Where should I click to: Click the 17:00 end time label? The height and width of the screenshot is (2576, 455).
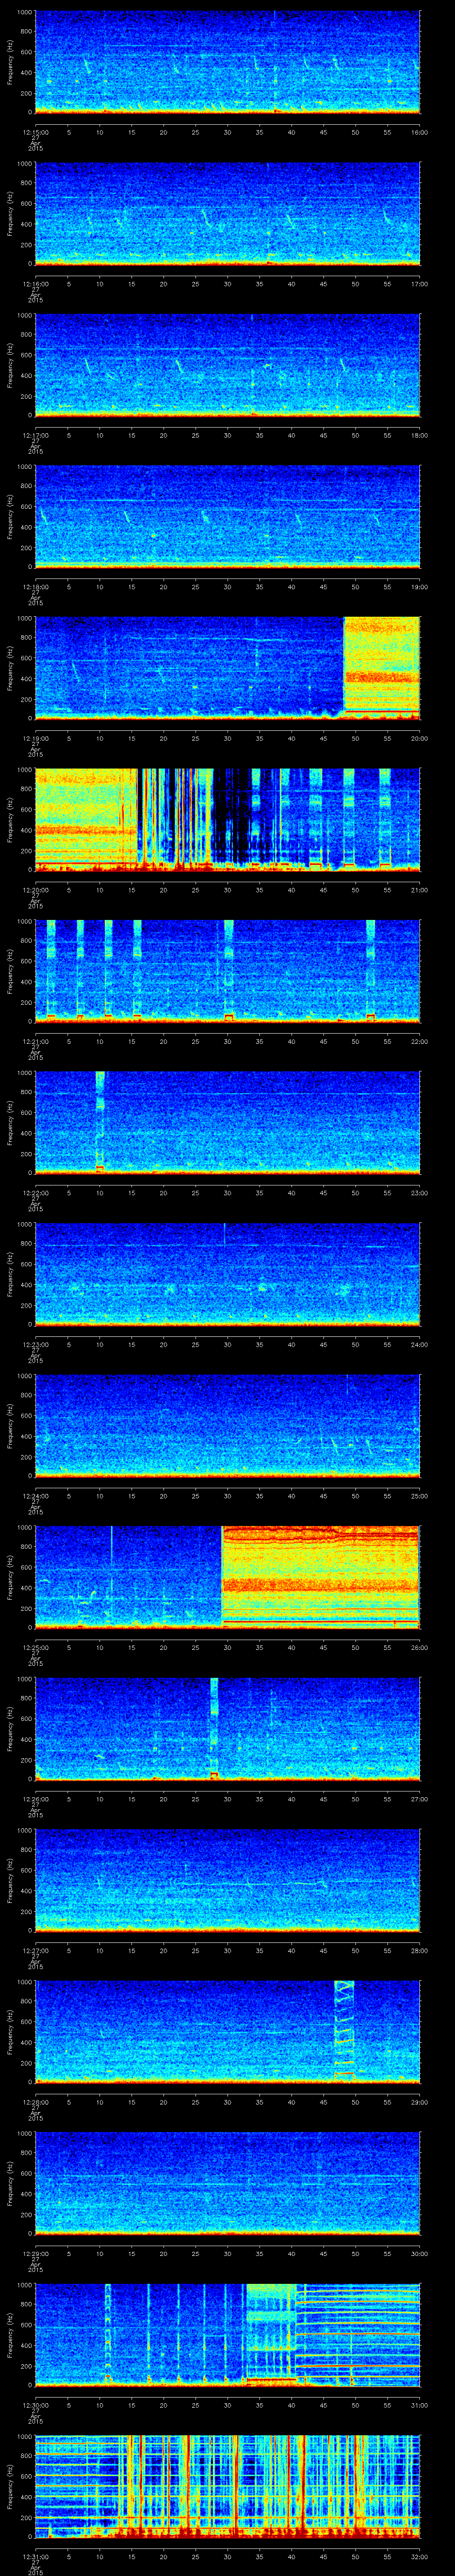(420, 284)
